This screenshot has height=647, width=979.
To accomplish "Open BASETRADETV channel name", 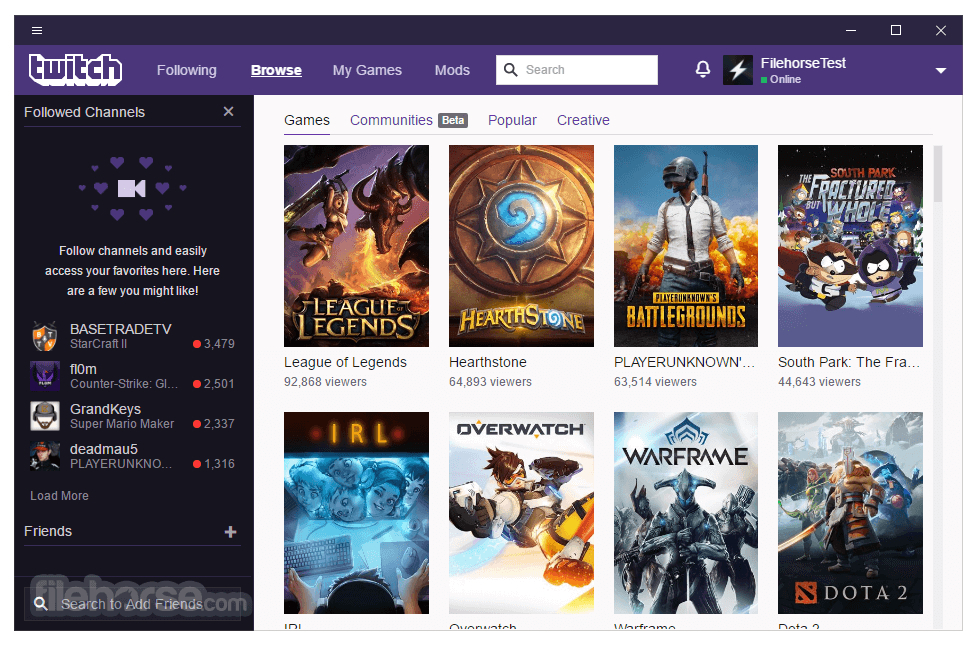I will 121,329.
